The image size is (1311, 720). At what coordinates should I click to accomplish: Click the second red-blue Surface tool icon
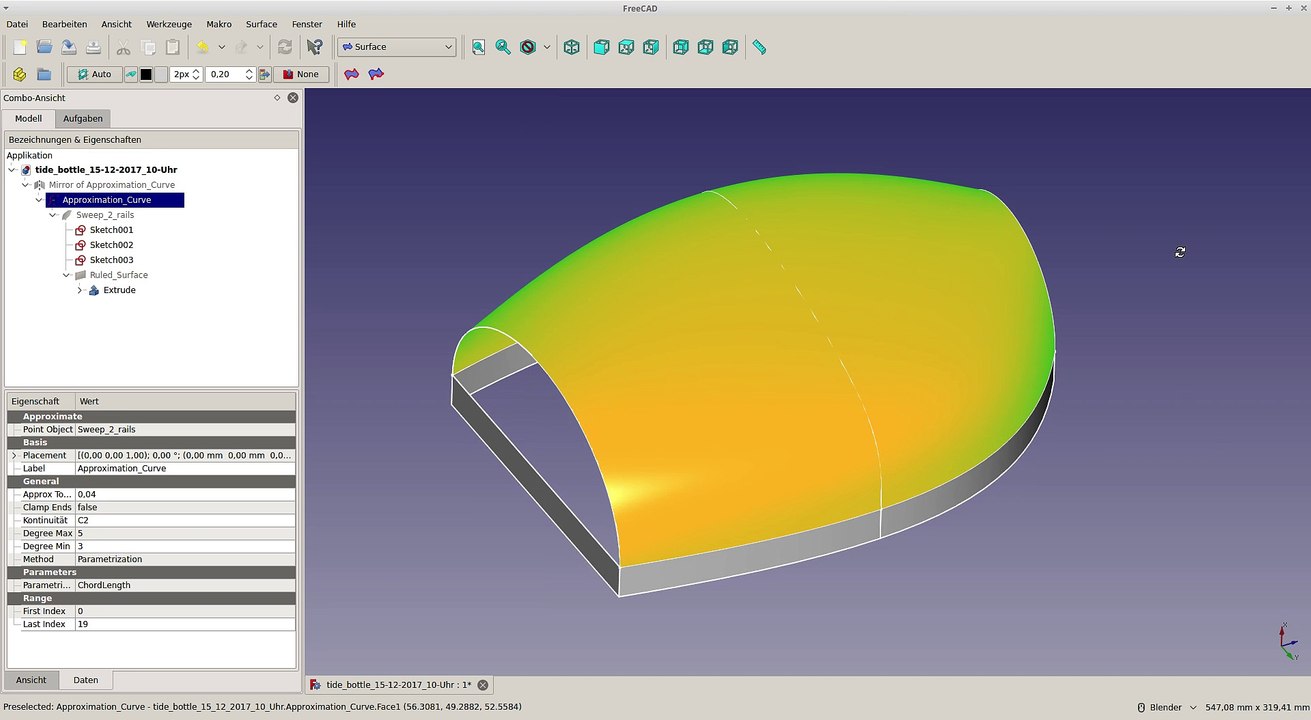[x=376, y=74]
